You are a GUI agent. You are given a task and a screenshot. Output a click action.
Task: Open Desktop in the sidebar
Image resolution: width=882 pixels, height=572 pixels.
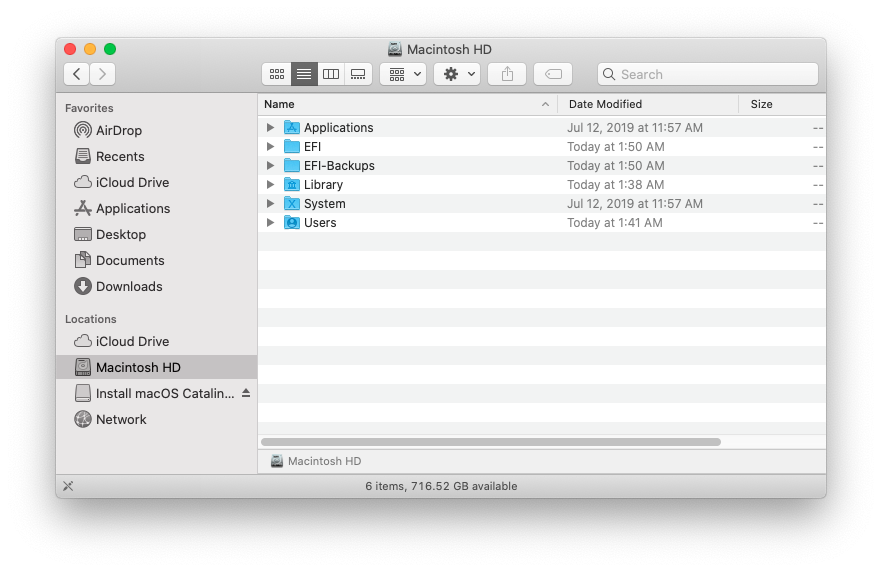156,235
